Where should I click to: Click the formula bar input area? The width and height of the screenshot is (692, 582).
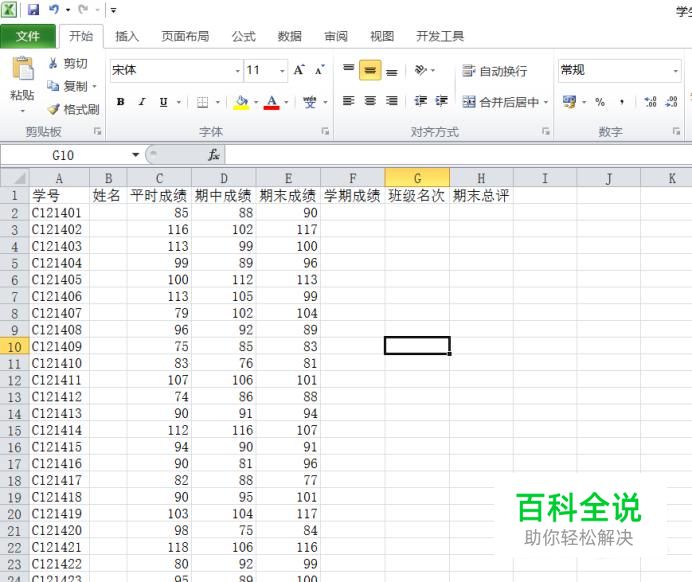[458, 155]
